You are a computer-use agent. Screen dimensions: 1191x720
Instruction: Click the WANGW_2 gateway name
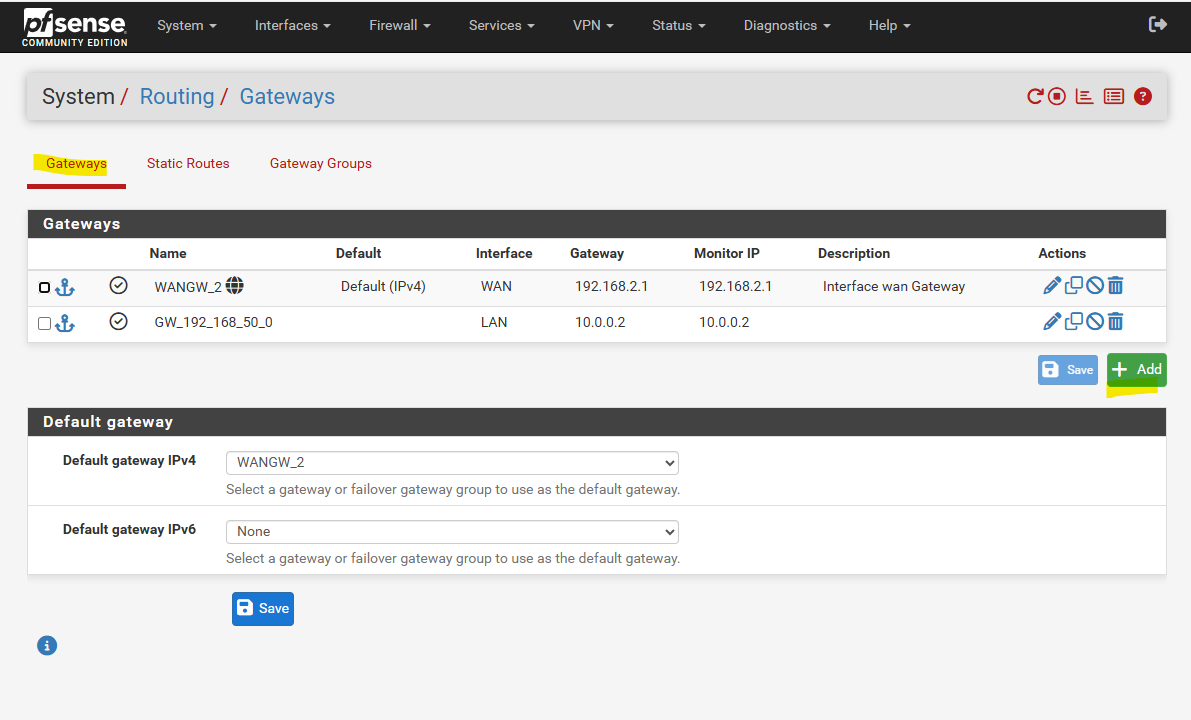click(188, 287)
